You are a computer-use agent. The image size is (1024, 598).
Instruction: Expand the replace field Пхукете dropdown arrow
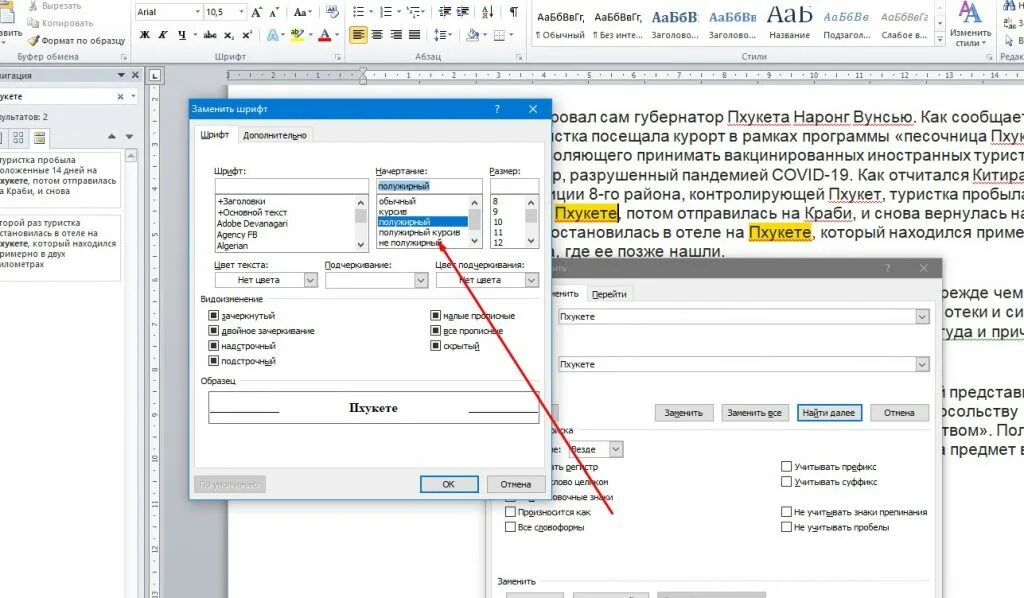[x=921, y=364]
